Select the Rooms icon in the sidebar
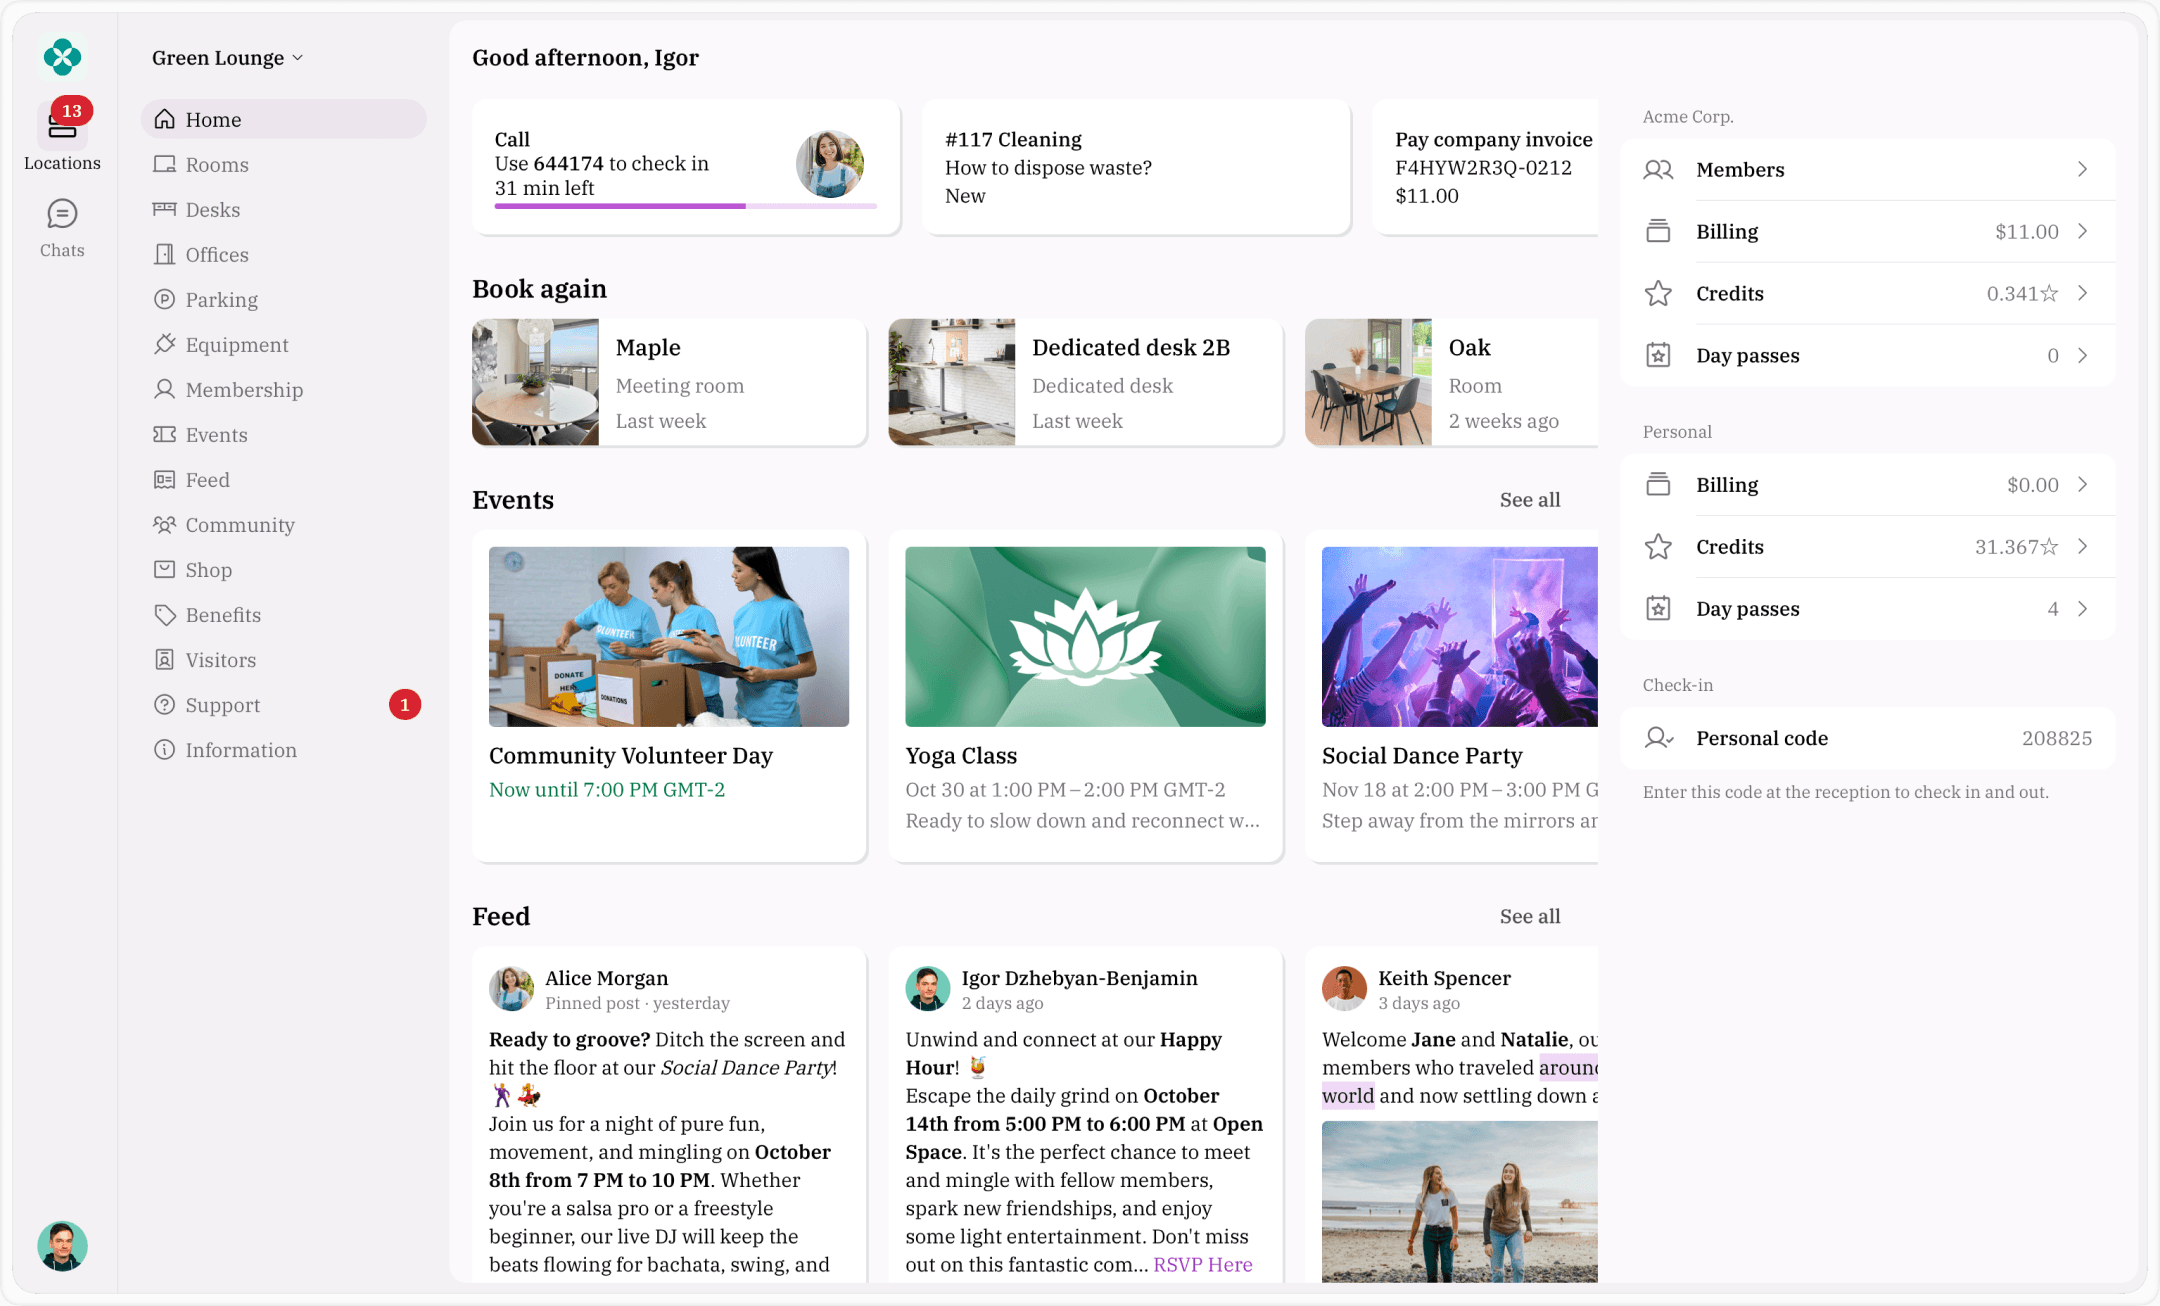2160x1306 pixels. click(164, 164)
